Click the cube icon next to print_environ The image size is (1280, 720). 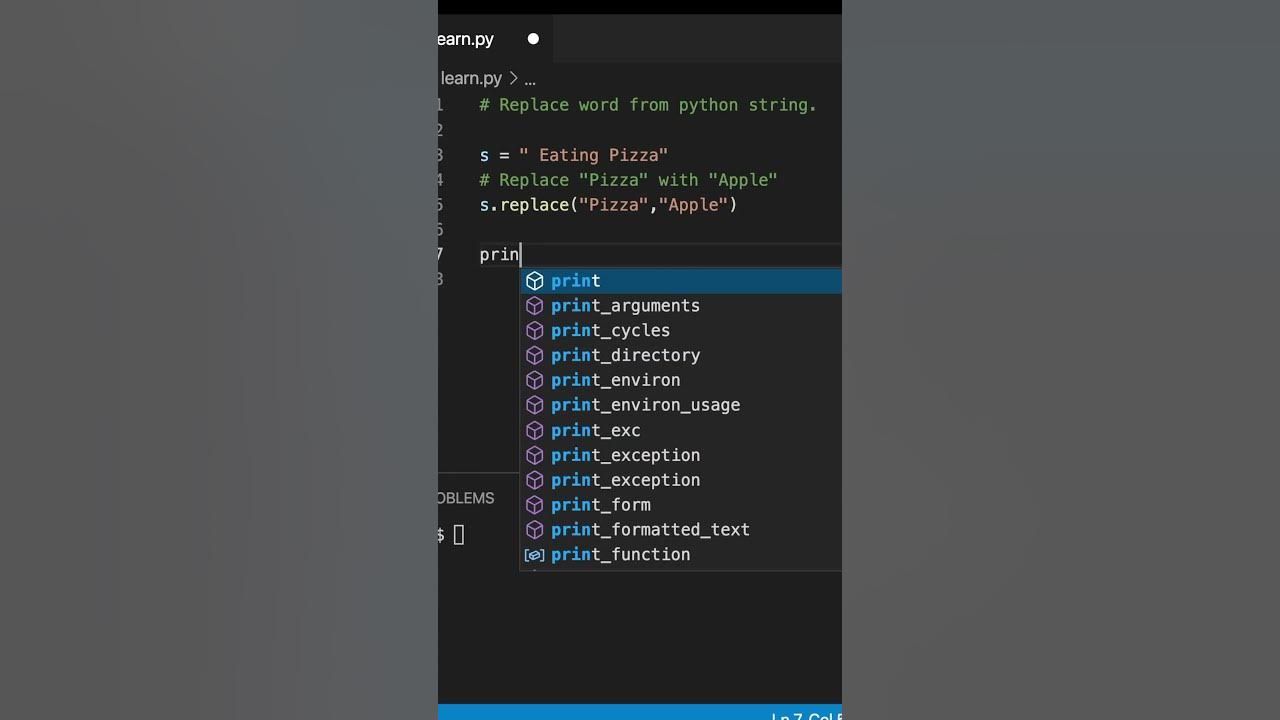(x=535, y=381)
